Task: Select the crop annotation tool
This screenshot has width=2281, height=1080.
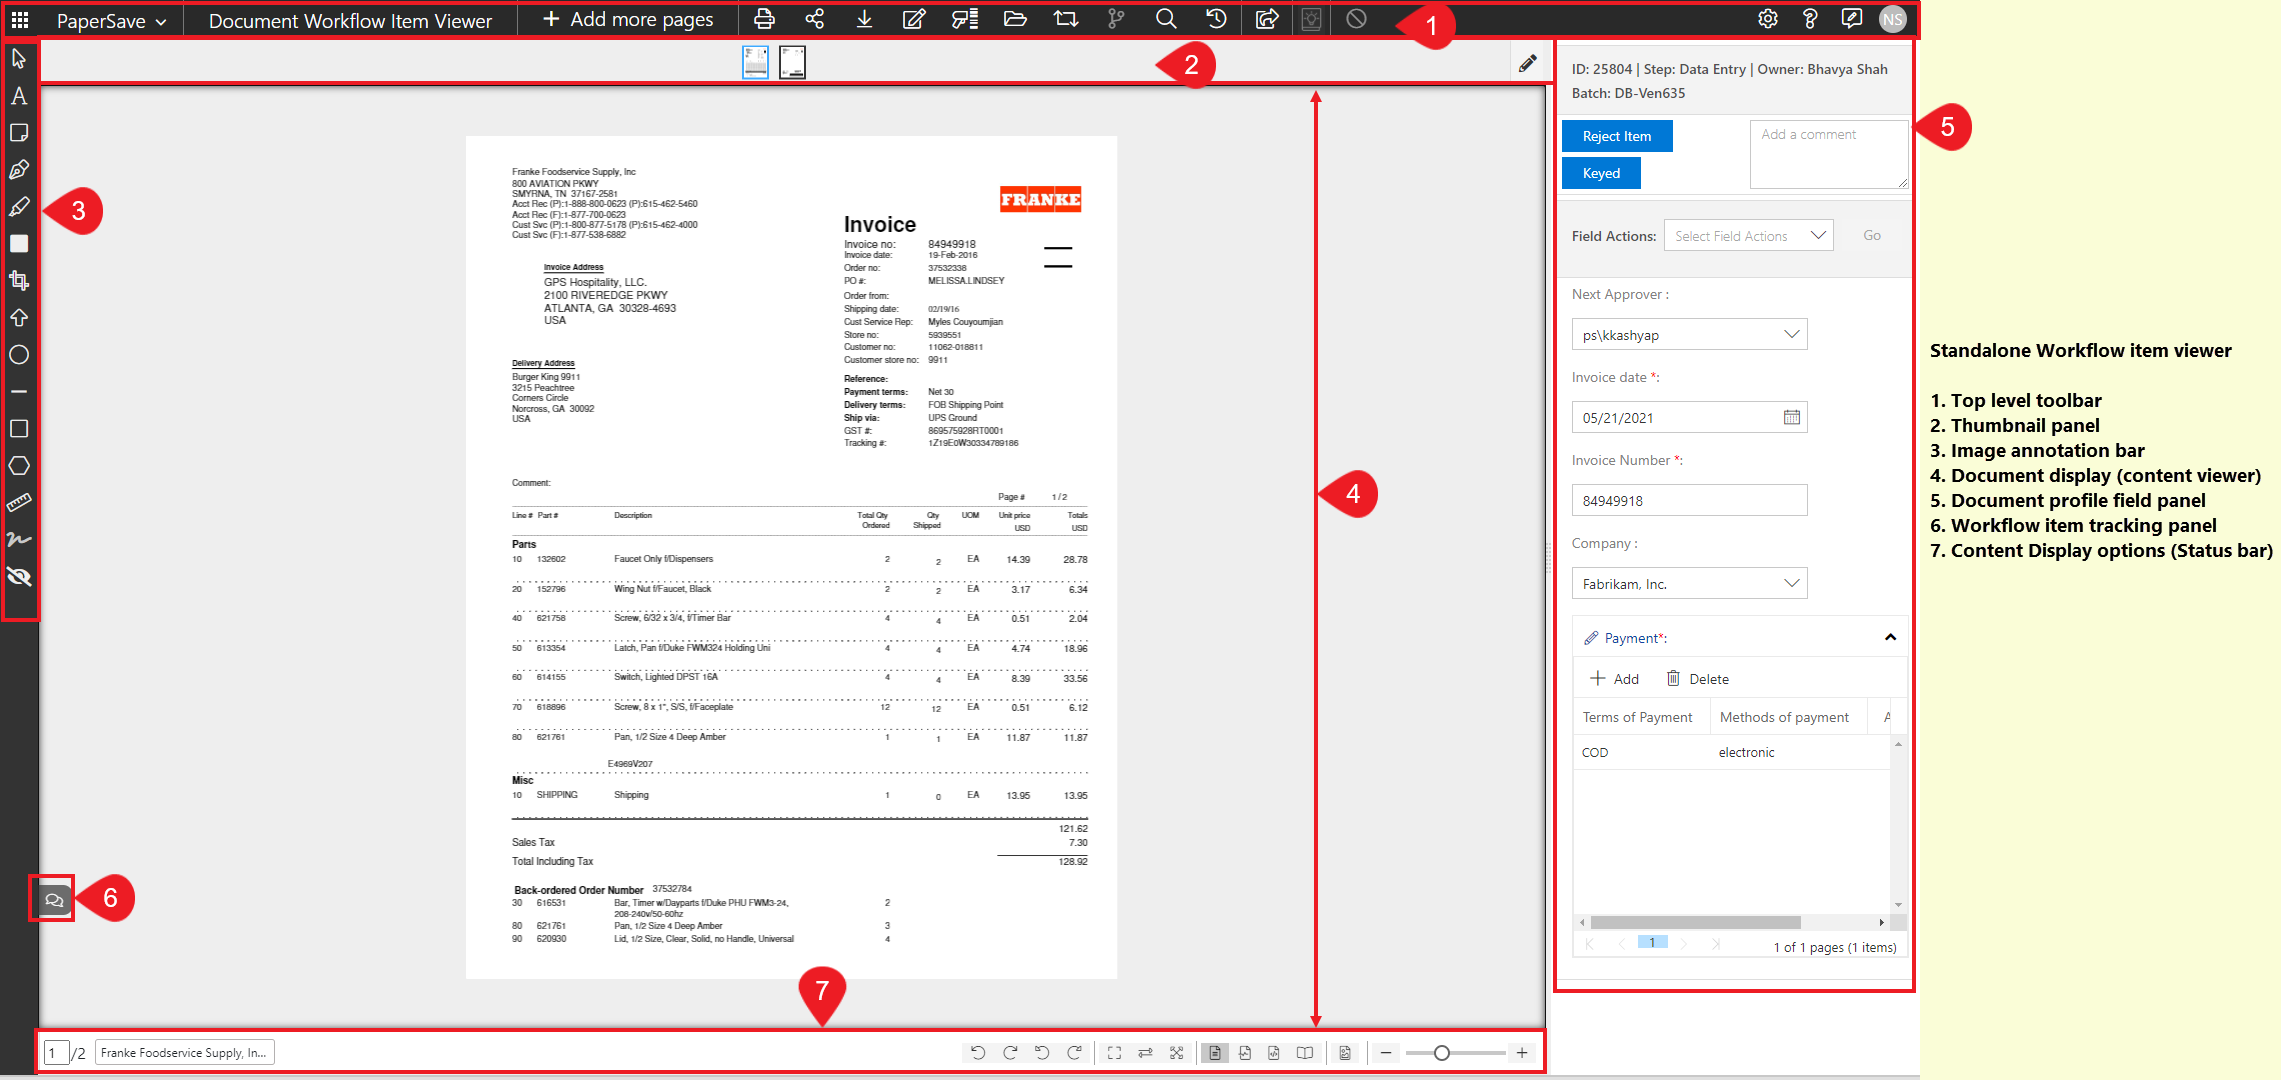Action: 19,281
